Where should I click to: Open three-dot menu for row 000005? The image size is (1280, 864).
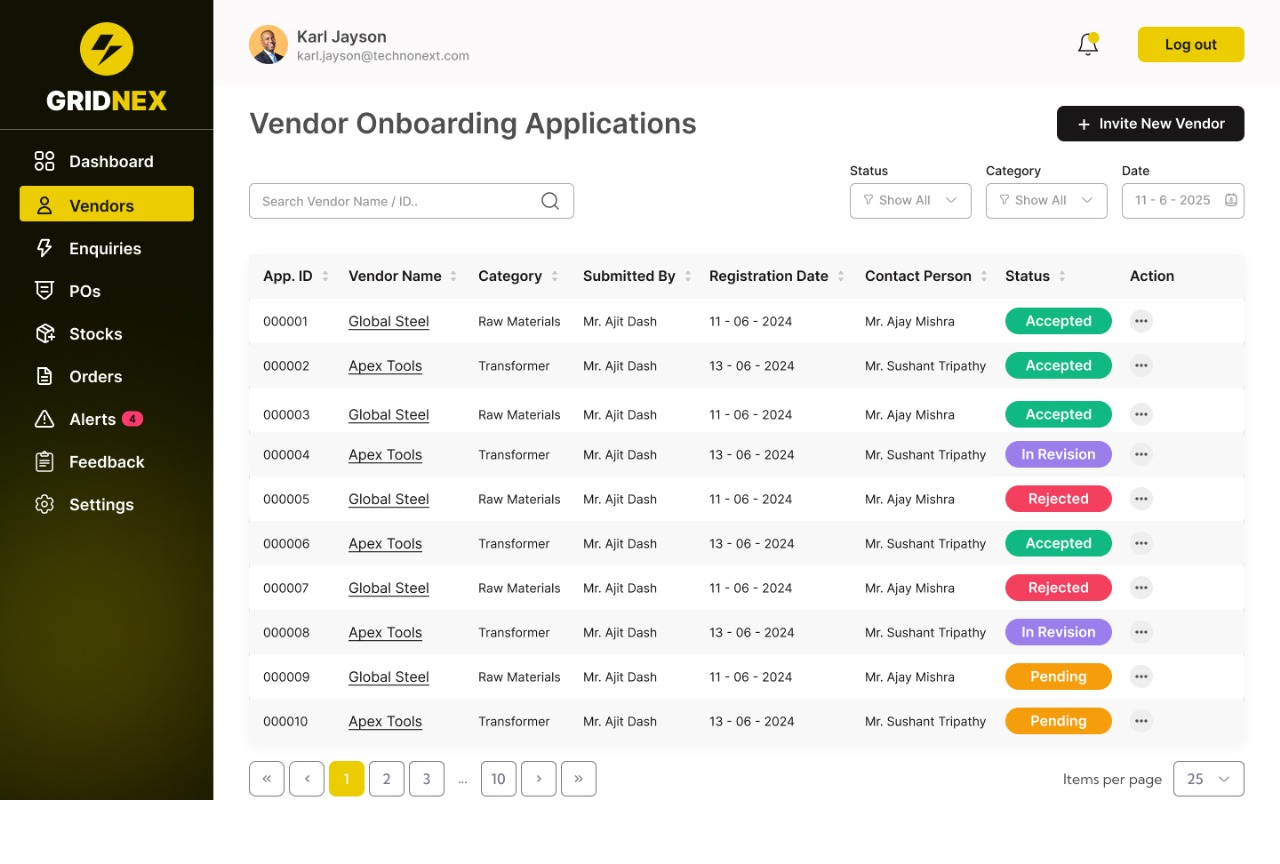[x=1141, y=499]
